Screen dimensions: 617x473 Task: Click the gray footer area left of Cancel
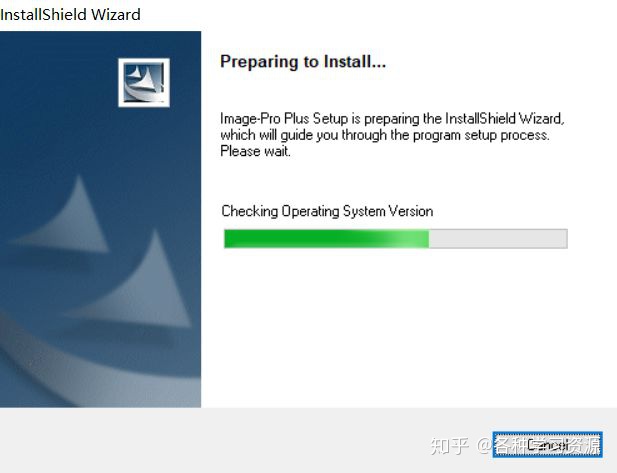[x=236, y=441]
